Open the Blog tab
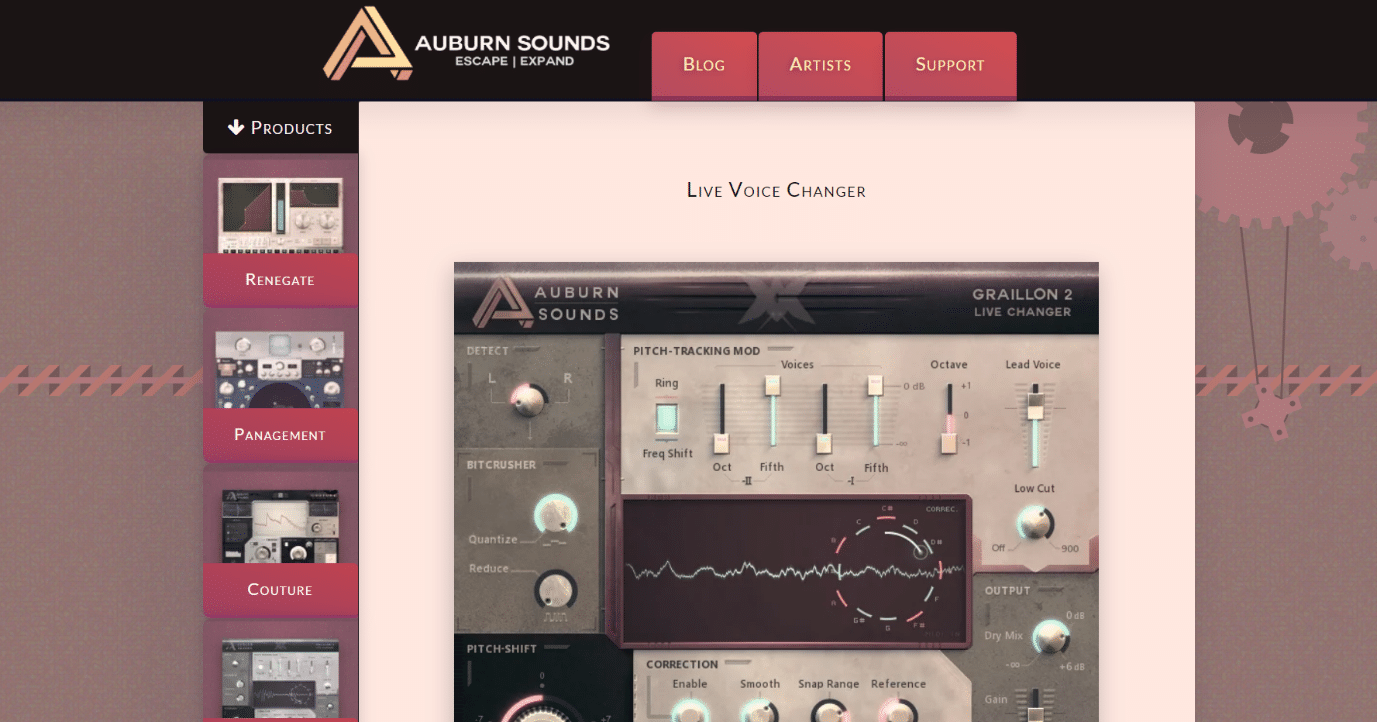 tap(704, 65)
